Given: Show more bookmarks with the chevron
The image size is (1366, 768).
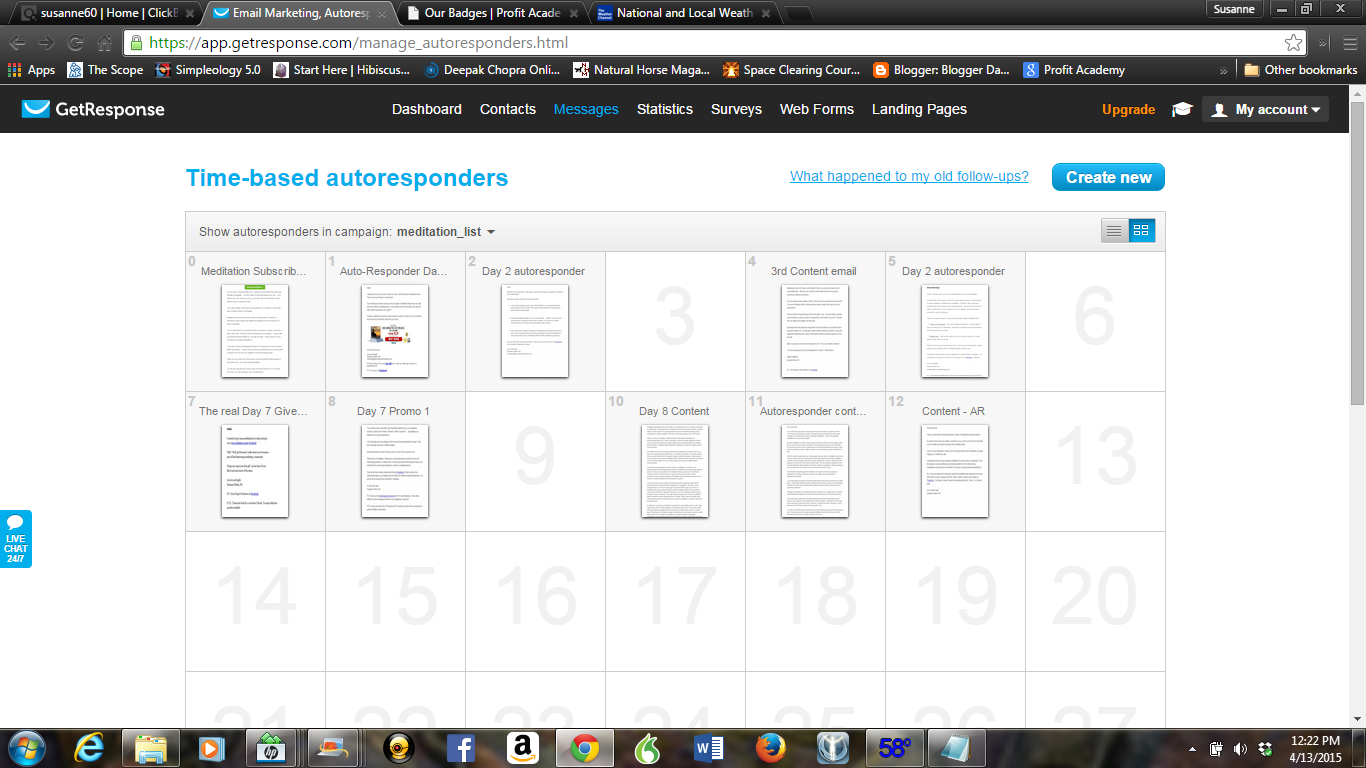Looking at the screenshot, I should point(1224,70).
